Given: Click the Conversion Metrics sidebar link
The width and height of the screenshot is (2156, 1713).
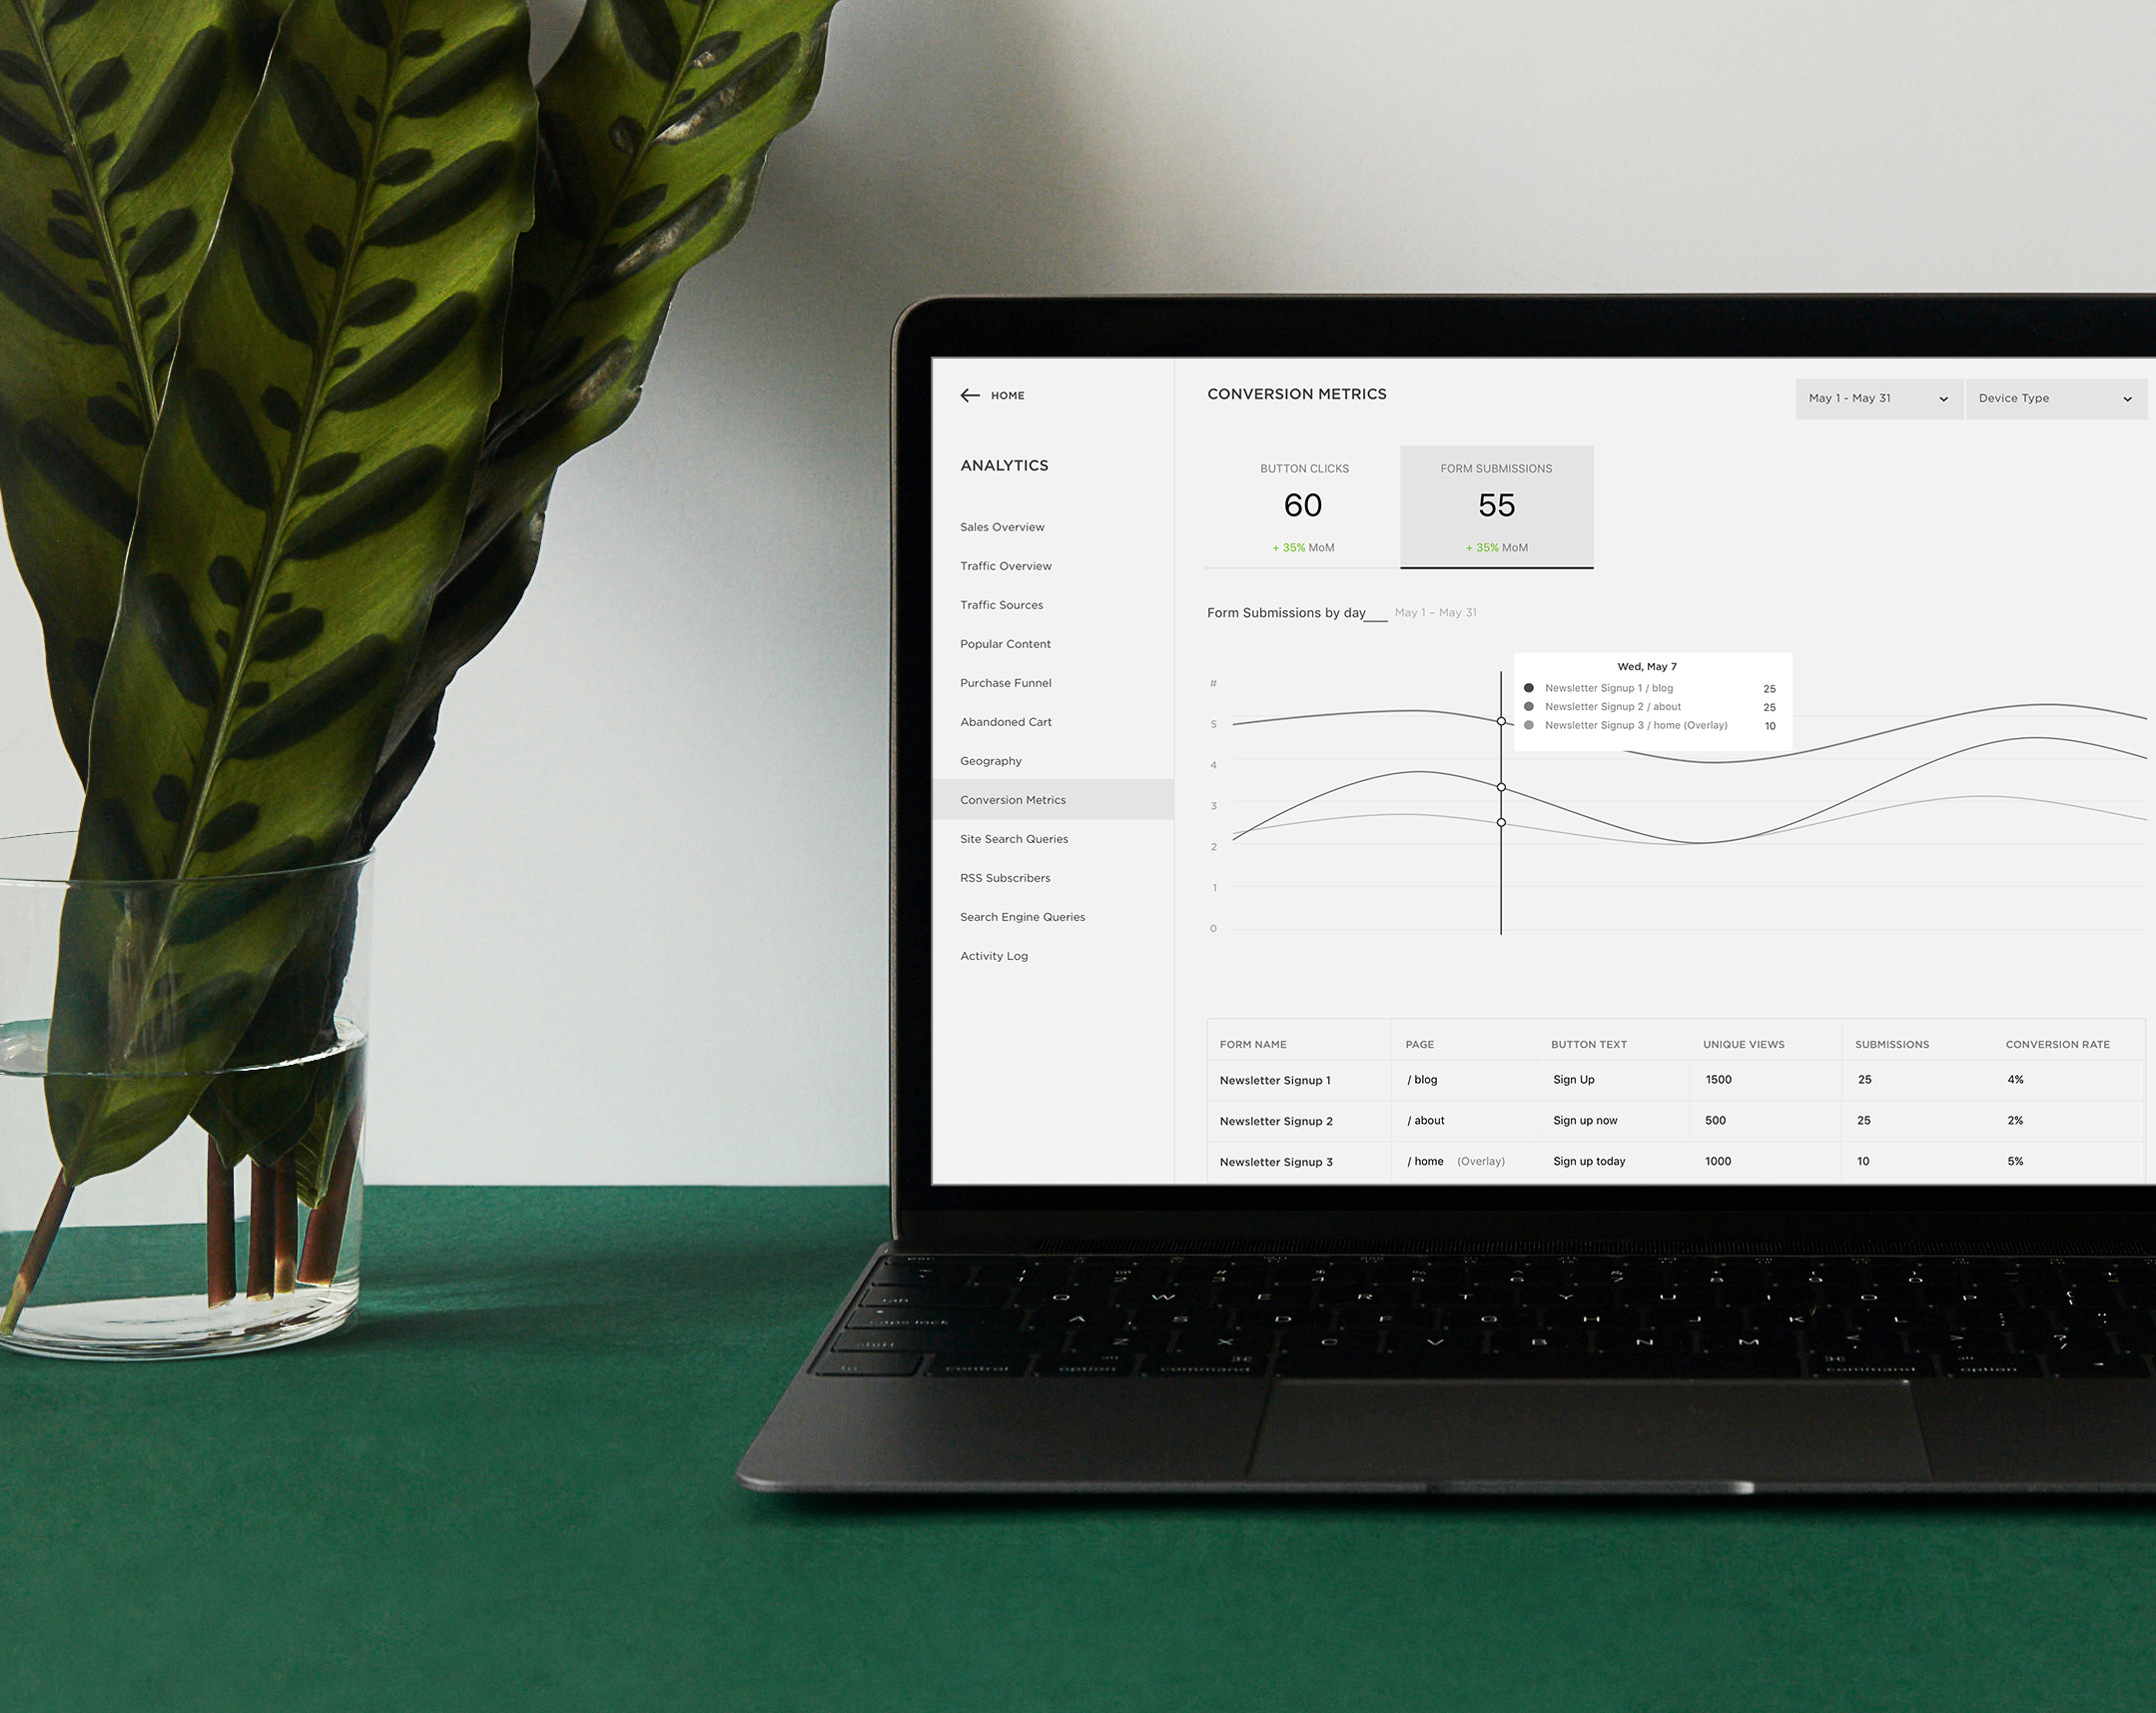Looking at the screenshot, I should (x=1015, y=800).
